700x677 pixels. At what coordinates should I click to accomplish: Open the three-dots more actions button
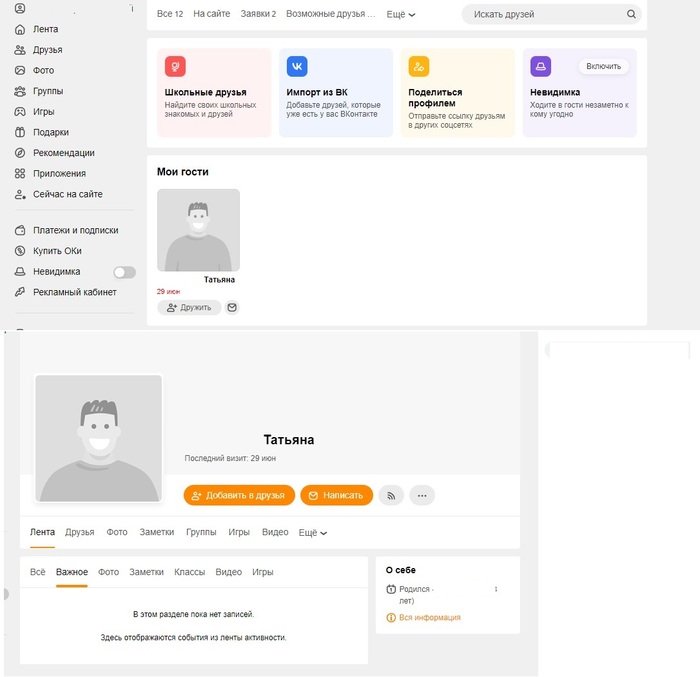[x=422, y=496]
